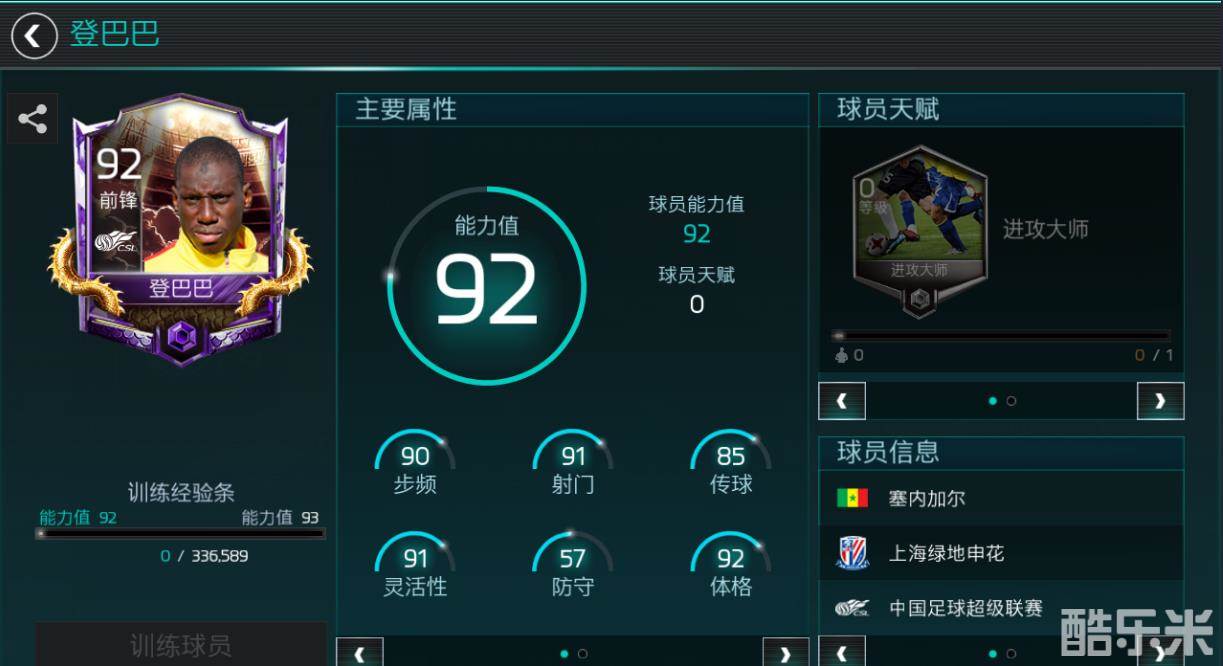
Task: Go back using the top-left arrow
Action: point(34,35)
